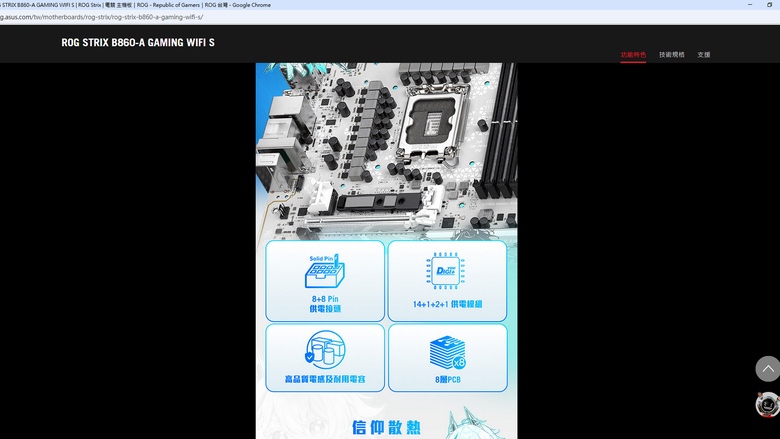Viewport: 780px width, 439px height.
Task: Open the ROG mascot chat icon
Action: (x=768, y=404)
